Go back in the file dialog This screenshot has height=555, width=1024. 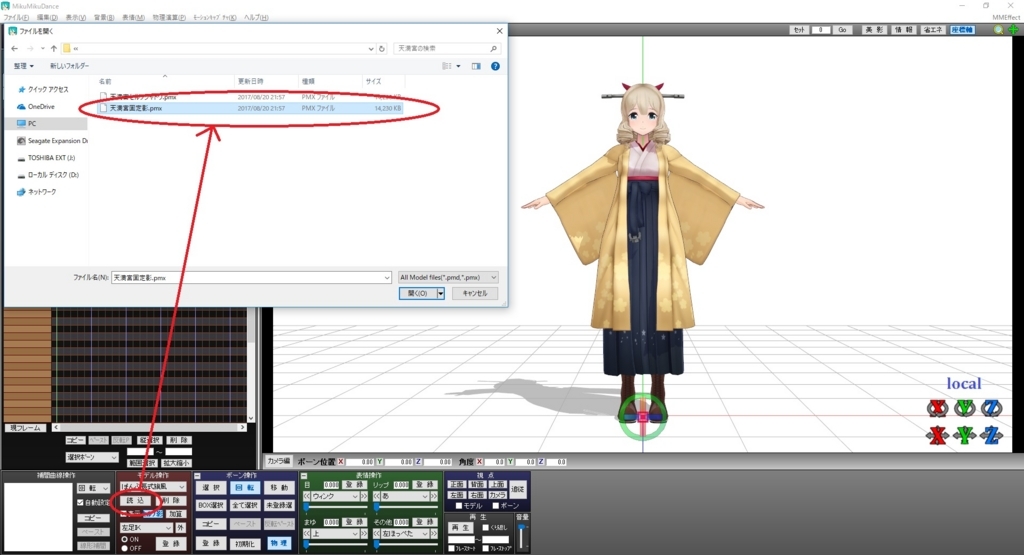point(14,48)
